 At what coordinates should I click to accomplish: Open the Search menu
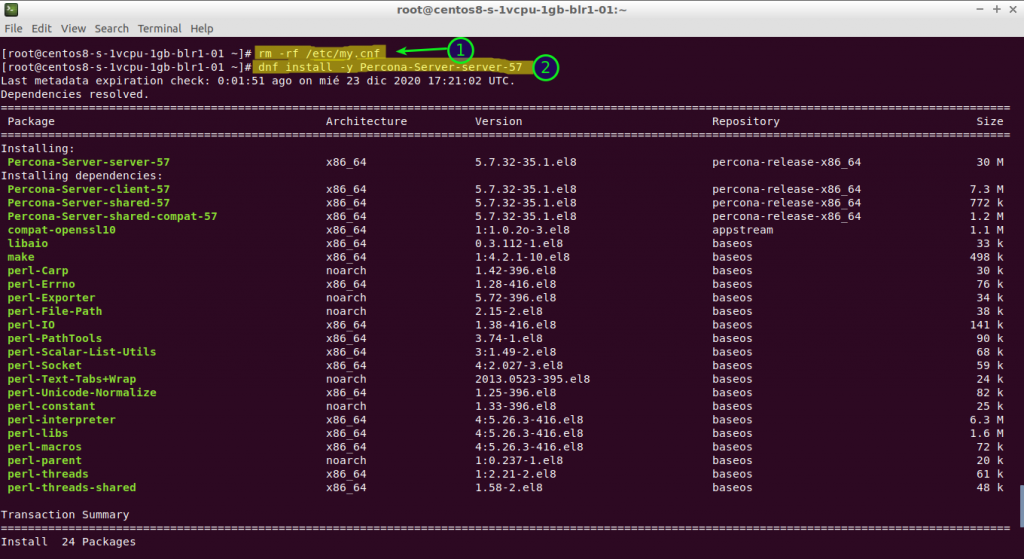pos(111,29)
